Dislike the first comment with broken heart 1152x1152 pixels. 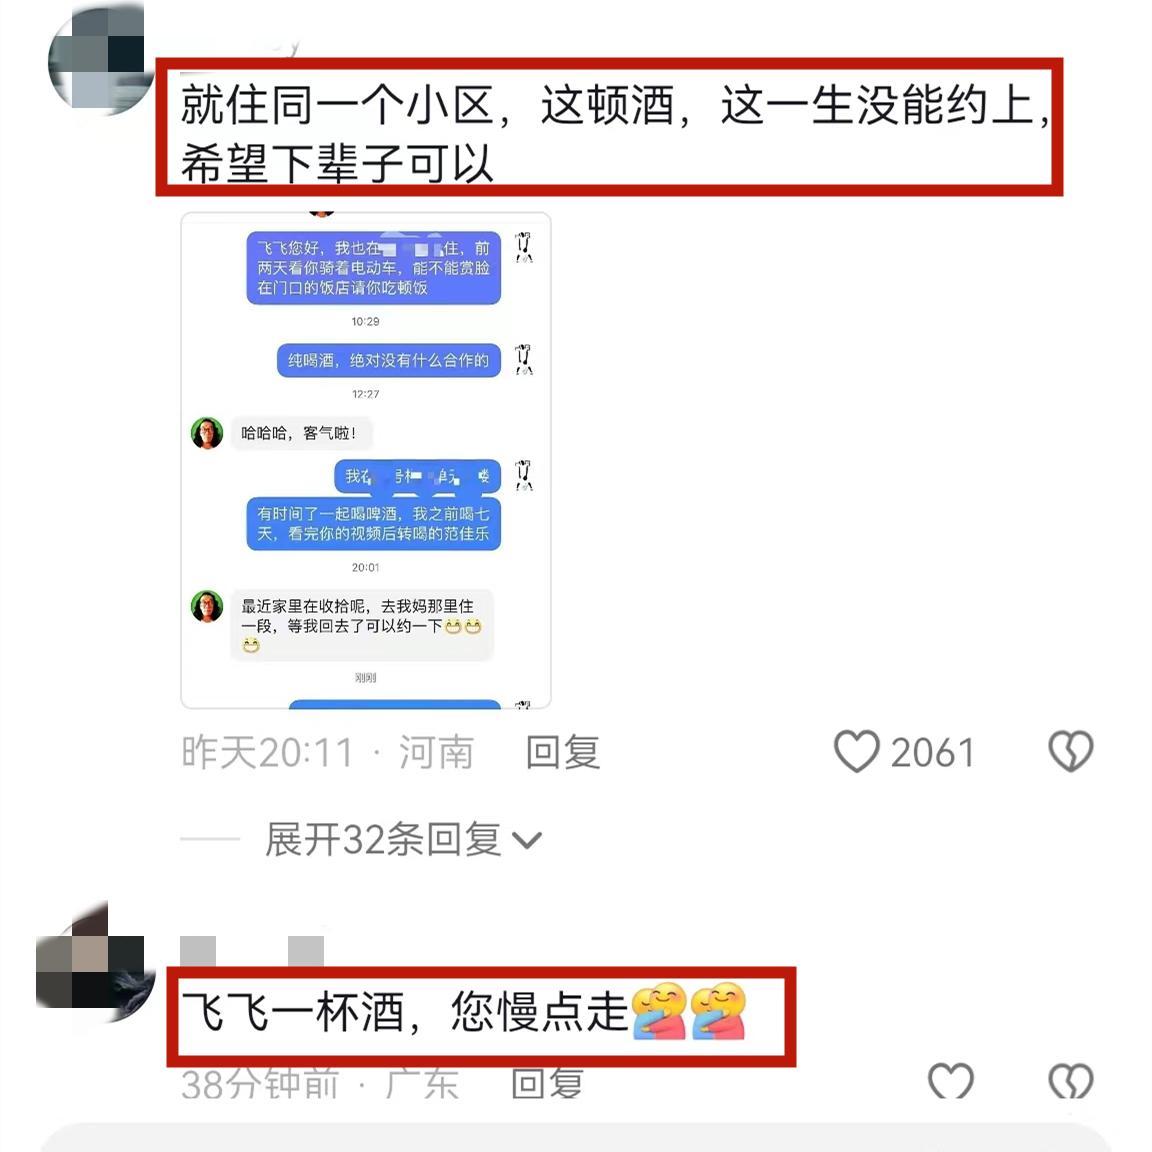tap(1070, 752)
